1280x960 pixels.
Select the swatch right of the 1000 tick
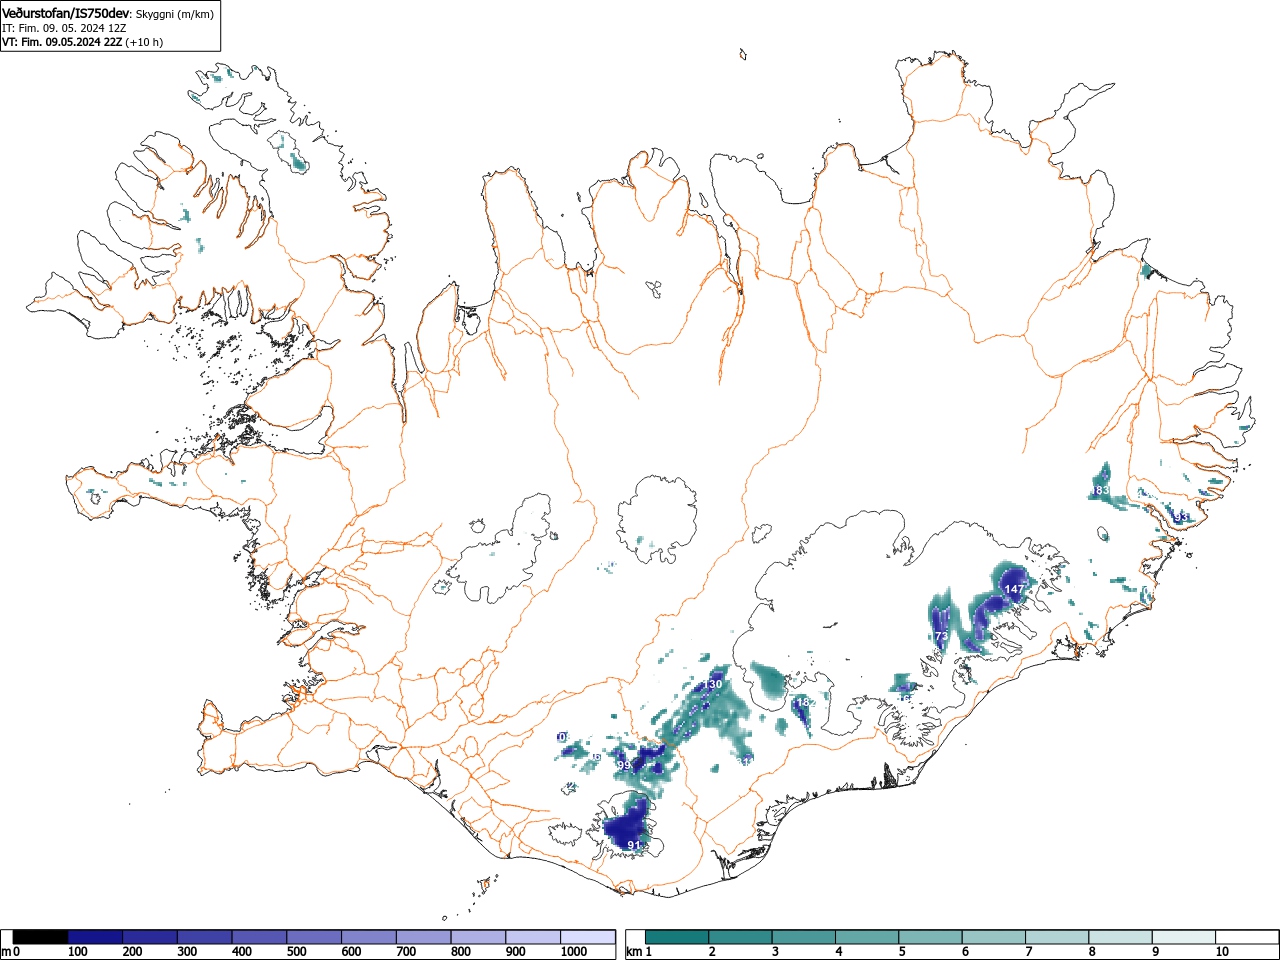click(588, 937)
